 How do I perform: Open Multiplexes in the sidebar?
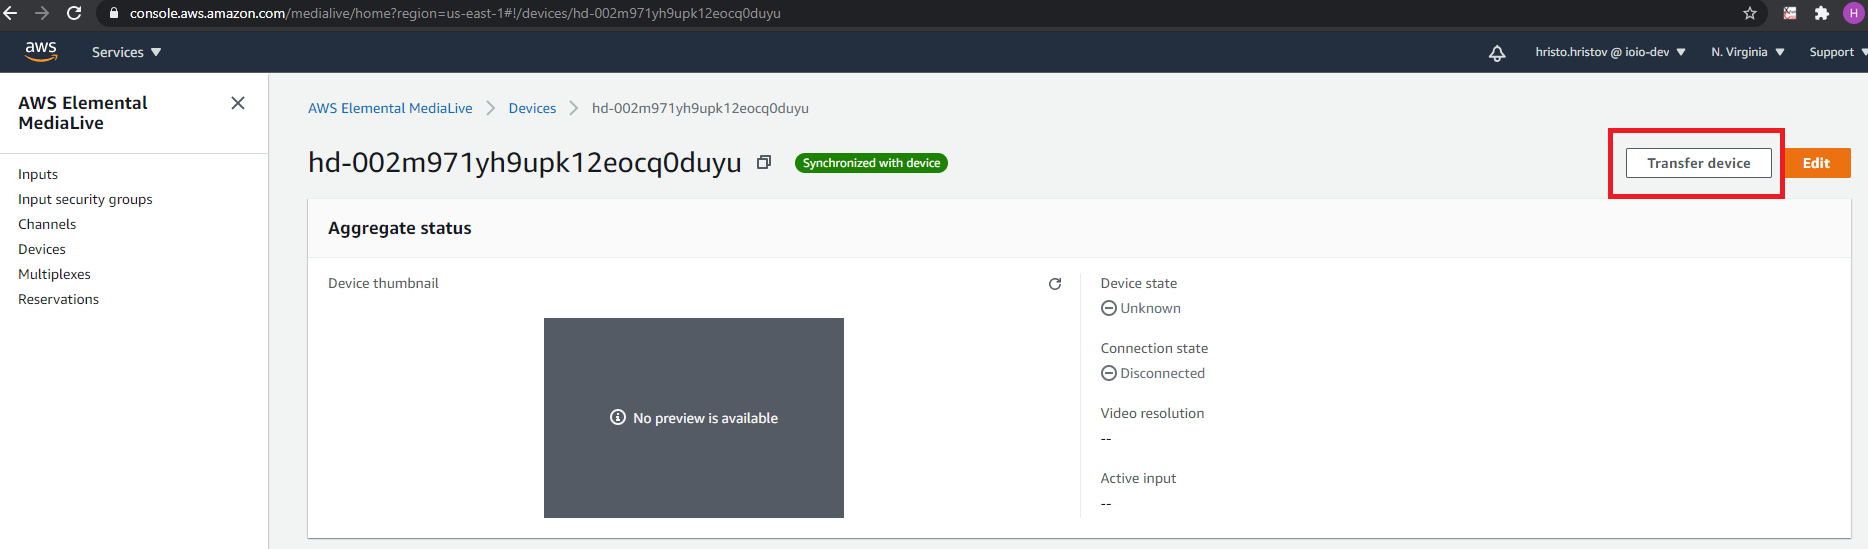coord(54,274)
